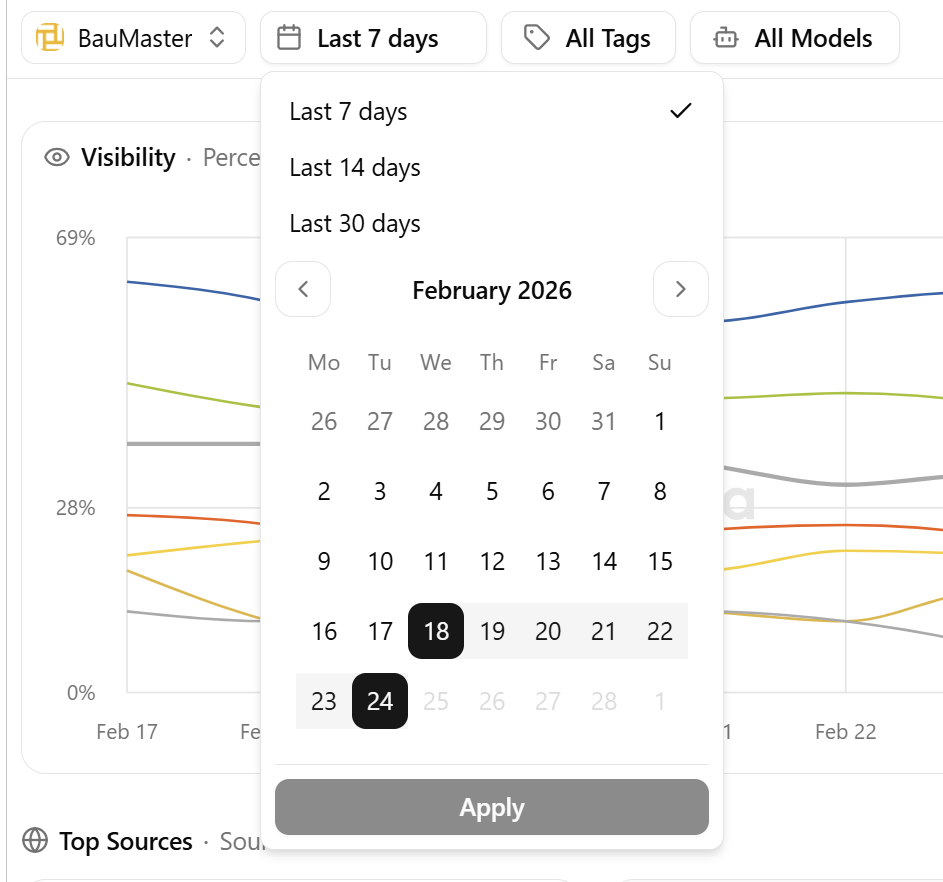The width and height of the screenshot is (943, 882).
Task: Open the All Tags dropdown filter
Action: click(x=588, y=37)
